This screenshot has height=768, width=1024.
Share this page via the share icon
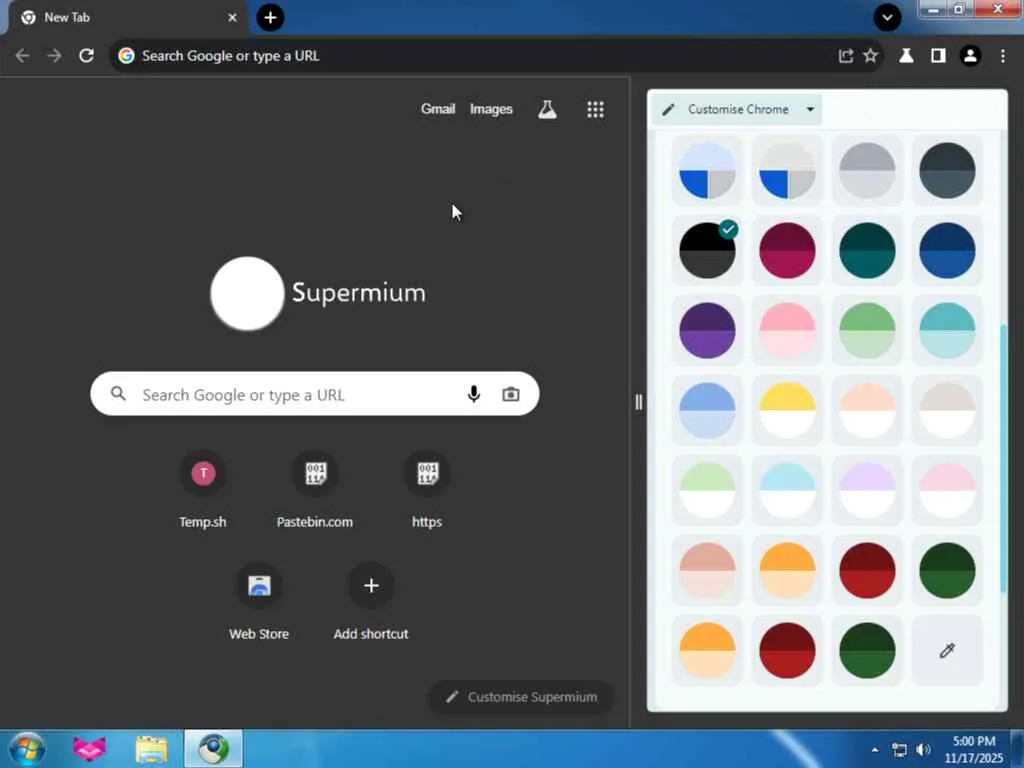[846, 56]
